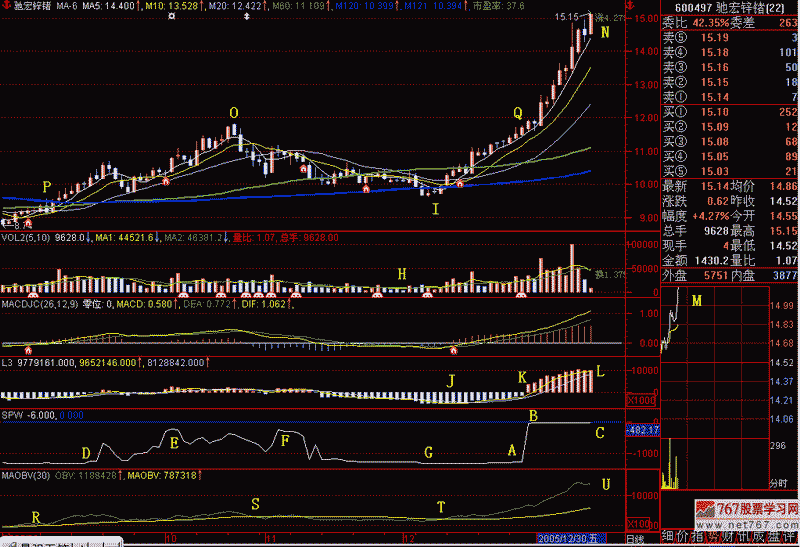The height and width of the screenshot is (547, 800).
Task: Click the X1000 scale icon in L3 panel
Action: point(639,400)
